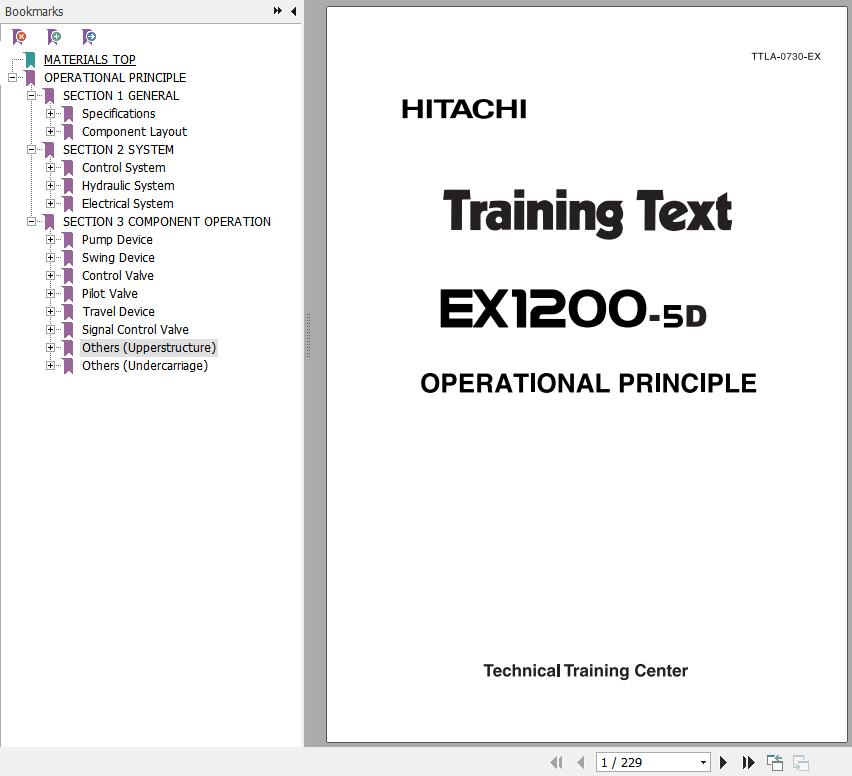
Task: Go to the previous page
Action: tap(580, 762)
